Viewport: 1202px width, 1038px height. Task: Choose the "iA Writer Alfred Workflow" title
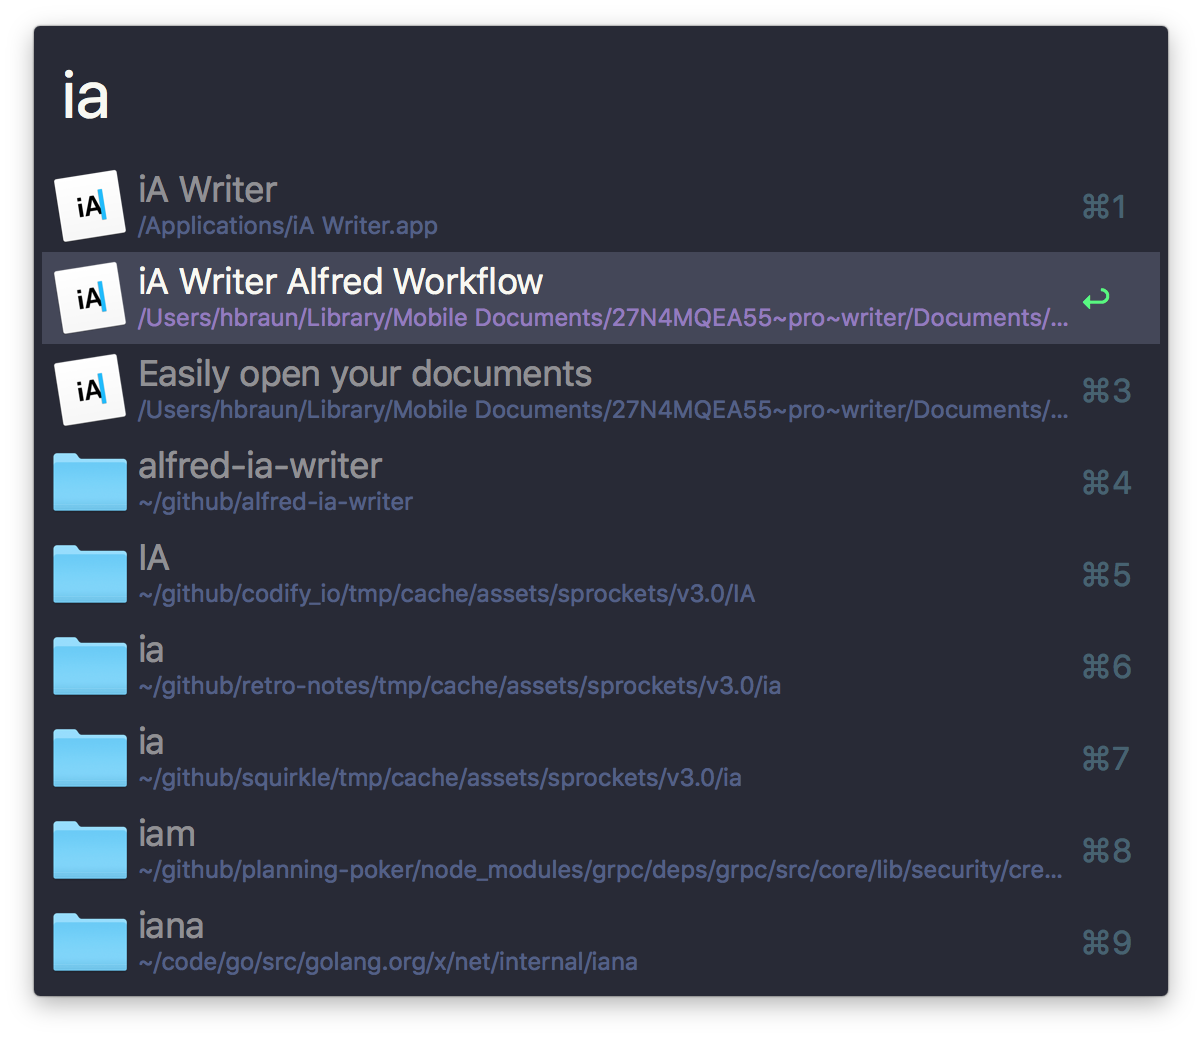pos(341,282)
